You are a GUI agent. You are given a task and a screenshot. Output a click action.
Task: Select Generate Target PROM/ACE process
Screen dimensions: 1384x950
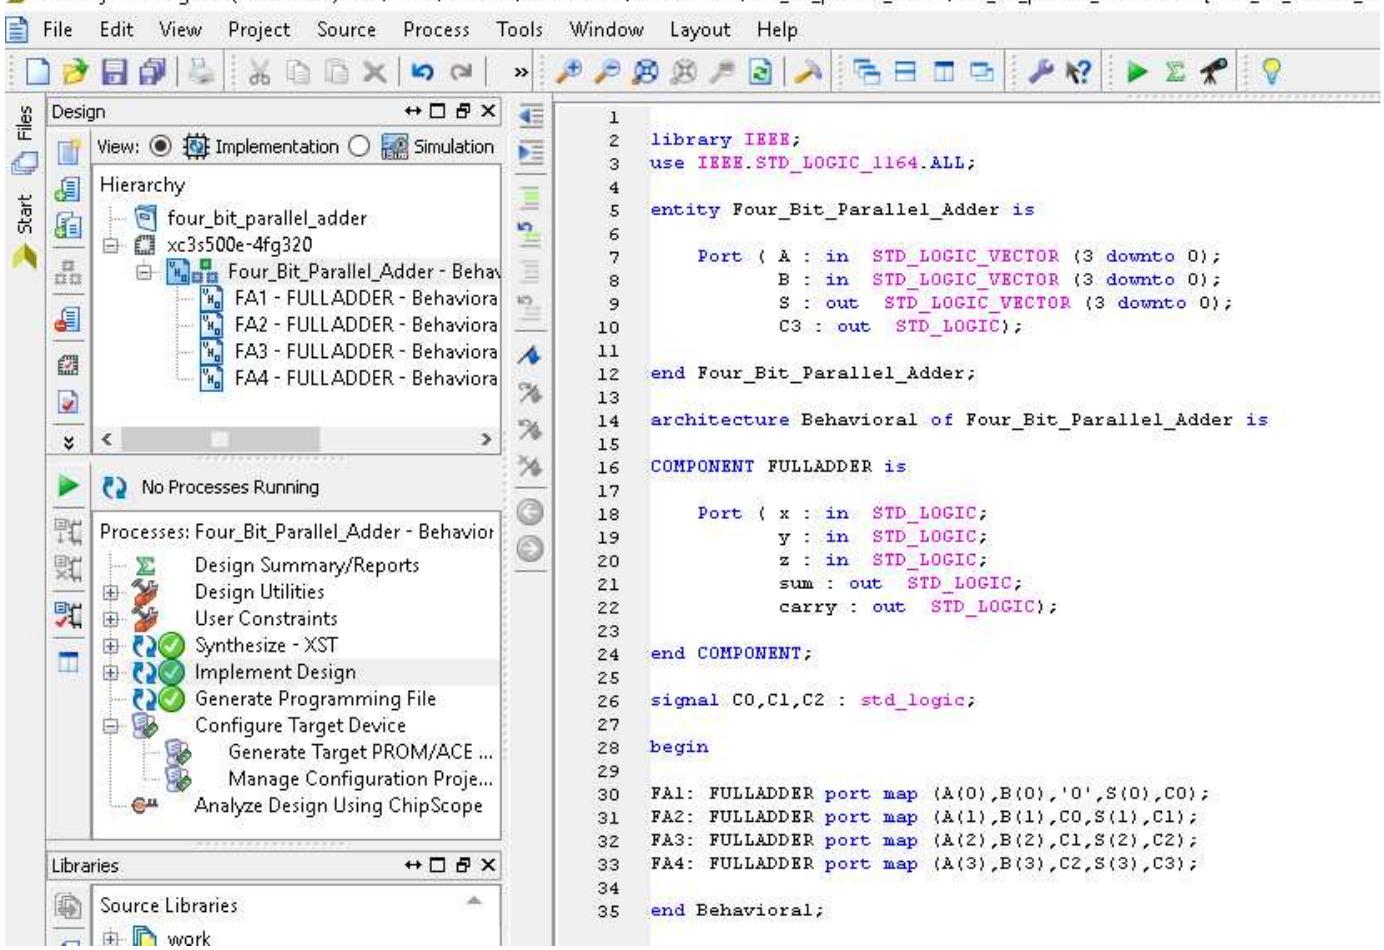[x=360, y=752]
